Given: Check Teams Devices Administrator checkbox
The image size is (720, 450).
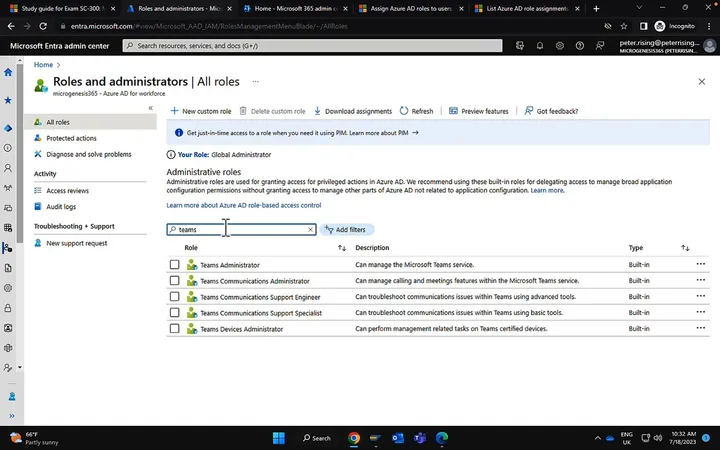Looking at the screenshot, I should (x=174, y=329).
